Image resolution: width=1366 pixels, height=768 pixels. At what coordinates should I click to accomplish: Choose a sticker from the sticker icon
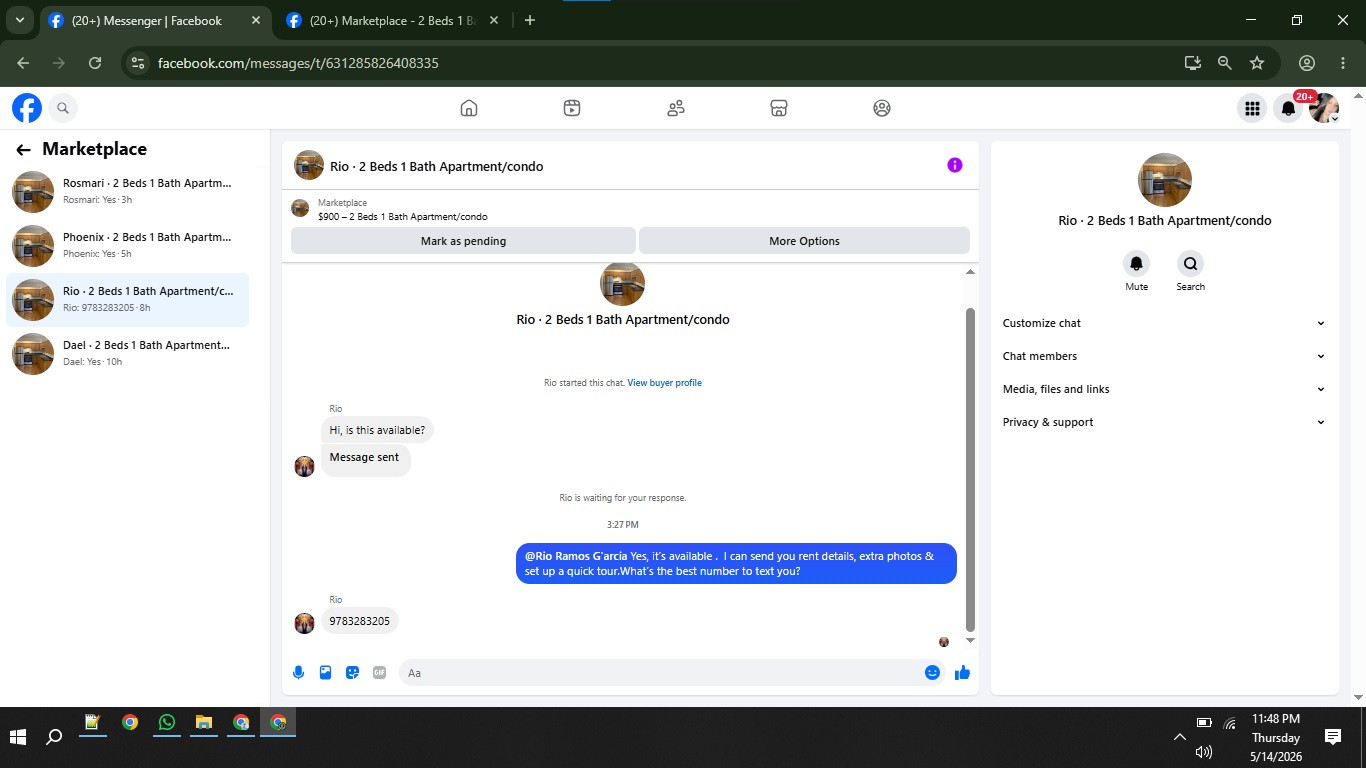coord(352,673)
